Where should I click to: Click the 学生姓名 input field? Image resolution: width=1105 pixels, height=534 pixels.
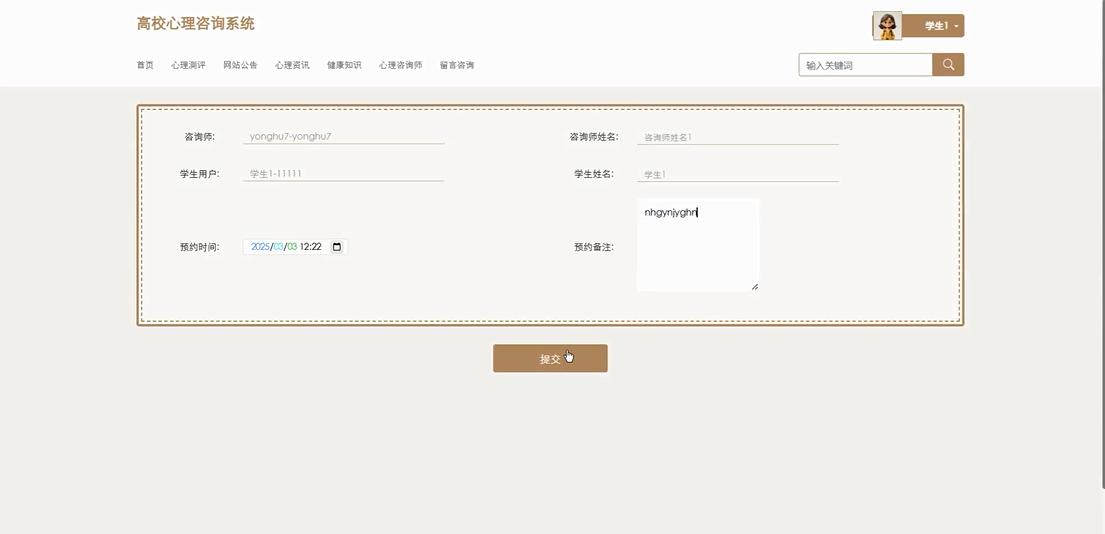click(737, 174)
